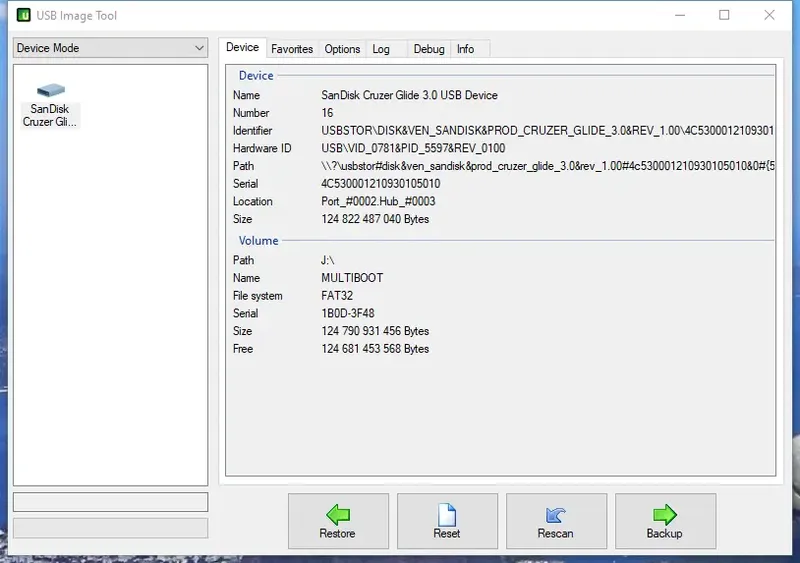Click the Free label in Volume section
The image size is (800, 563).
click(243, 349)
